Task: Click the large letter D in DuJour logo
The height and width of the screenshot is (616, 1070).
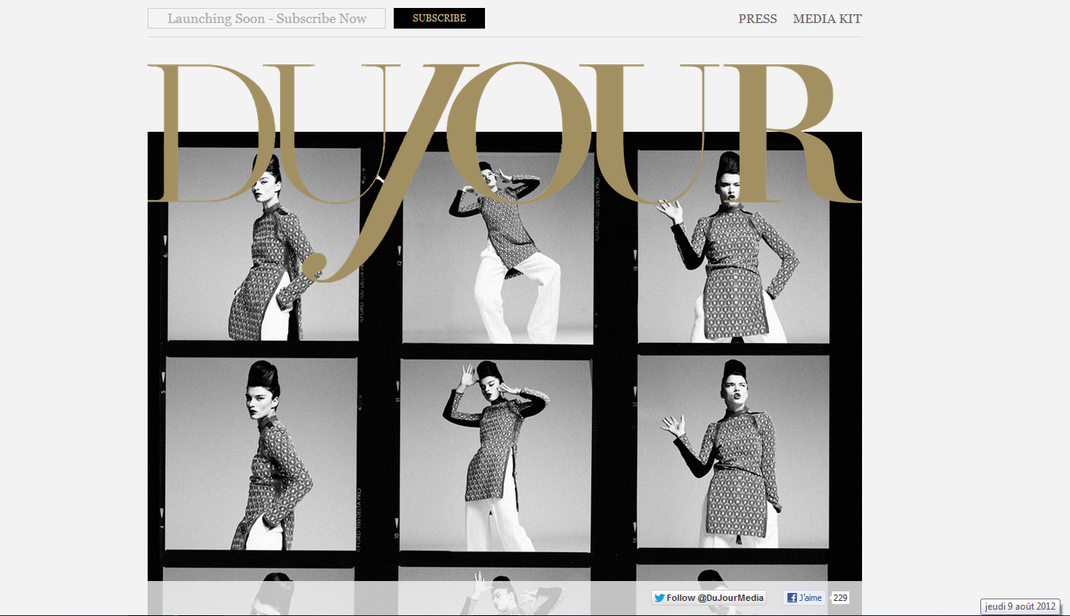Action: [210, 130]
